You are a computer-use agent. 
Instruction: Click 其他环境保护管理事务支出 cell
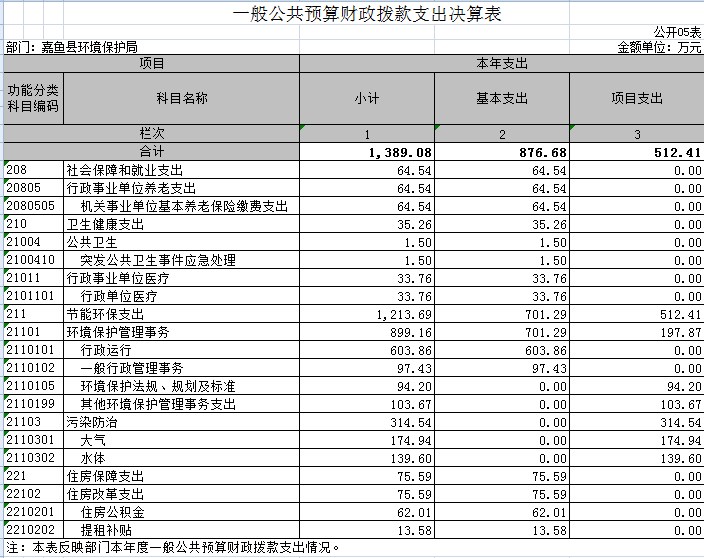tap(182, 404)
